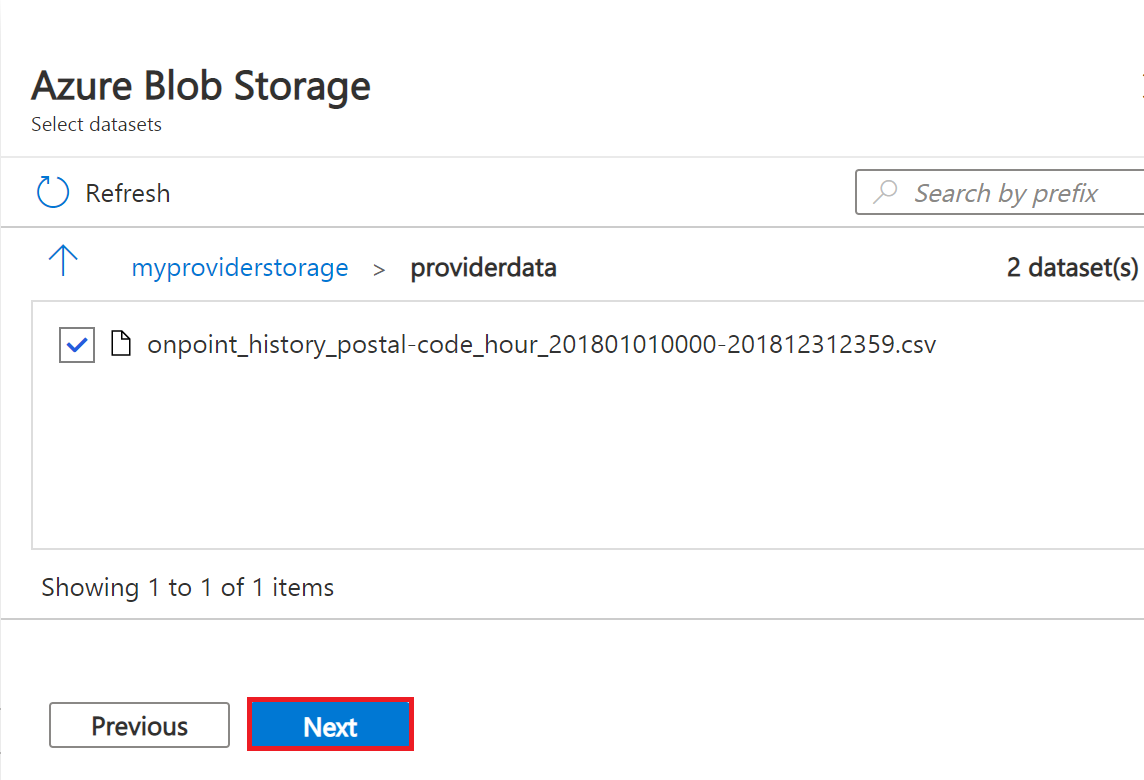Select the providerdata breadcrumb item

coord(483,268)
